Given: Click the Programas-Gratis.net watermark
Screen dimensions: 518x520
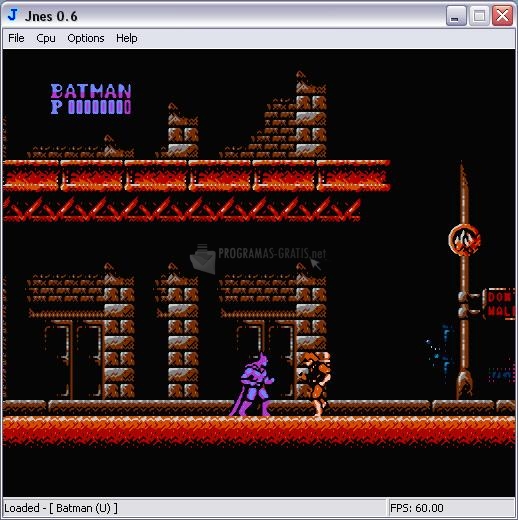Looking at the screenshot, I should point(258,258).
